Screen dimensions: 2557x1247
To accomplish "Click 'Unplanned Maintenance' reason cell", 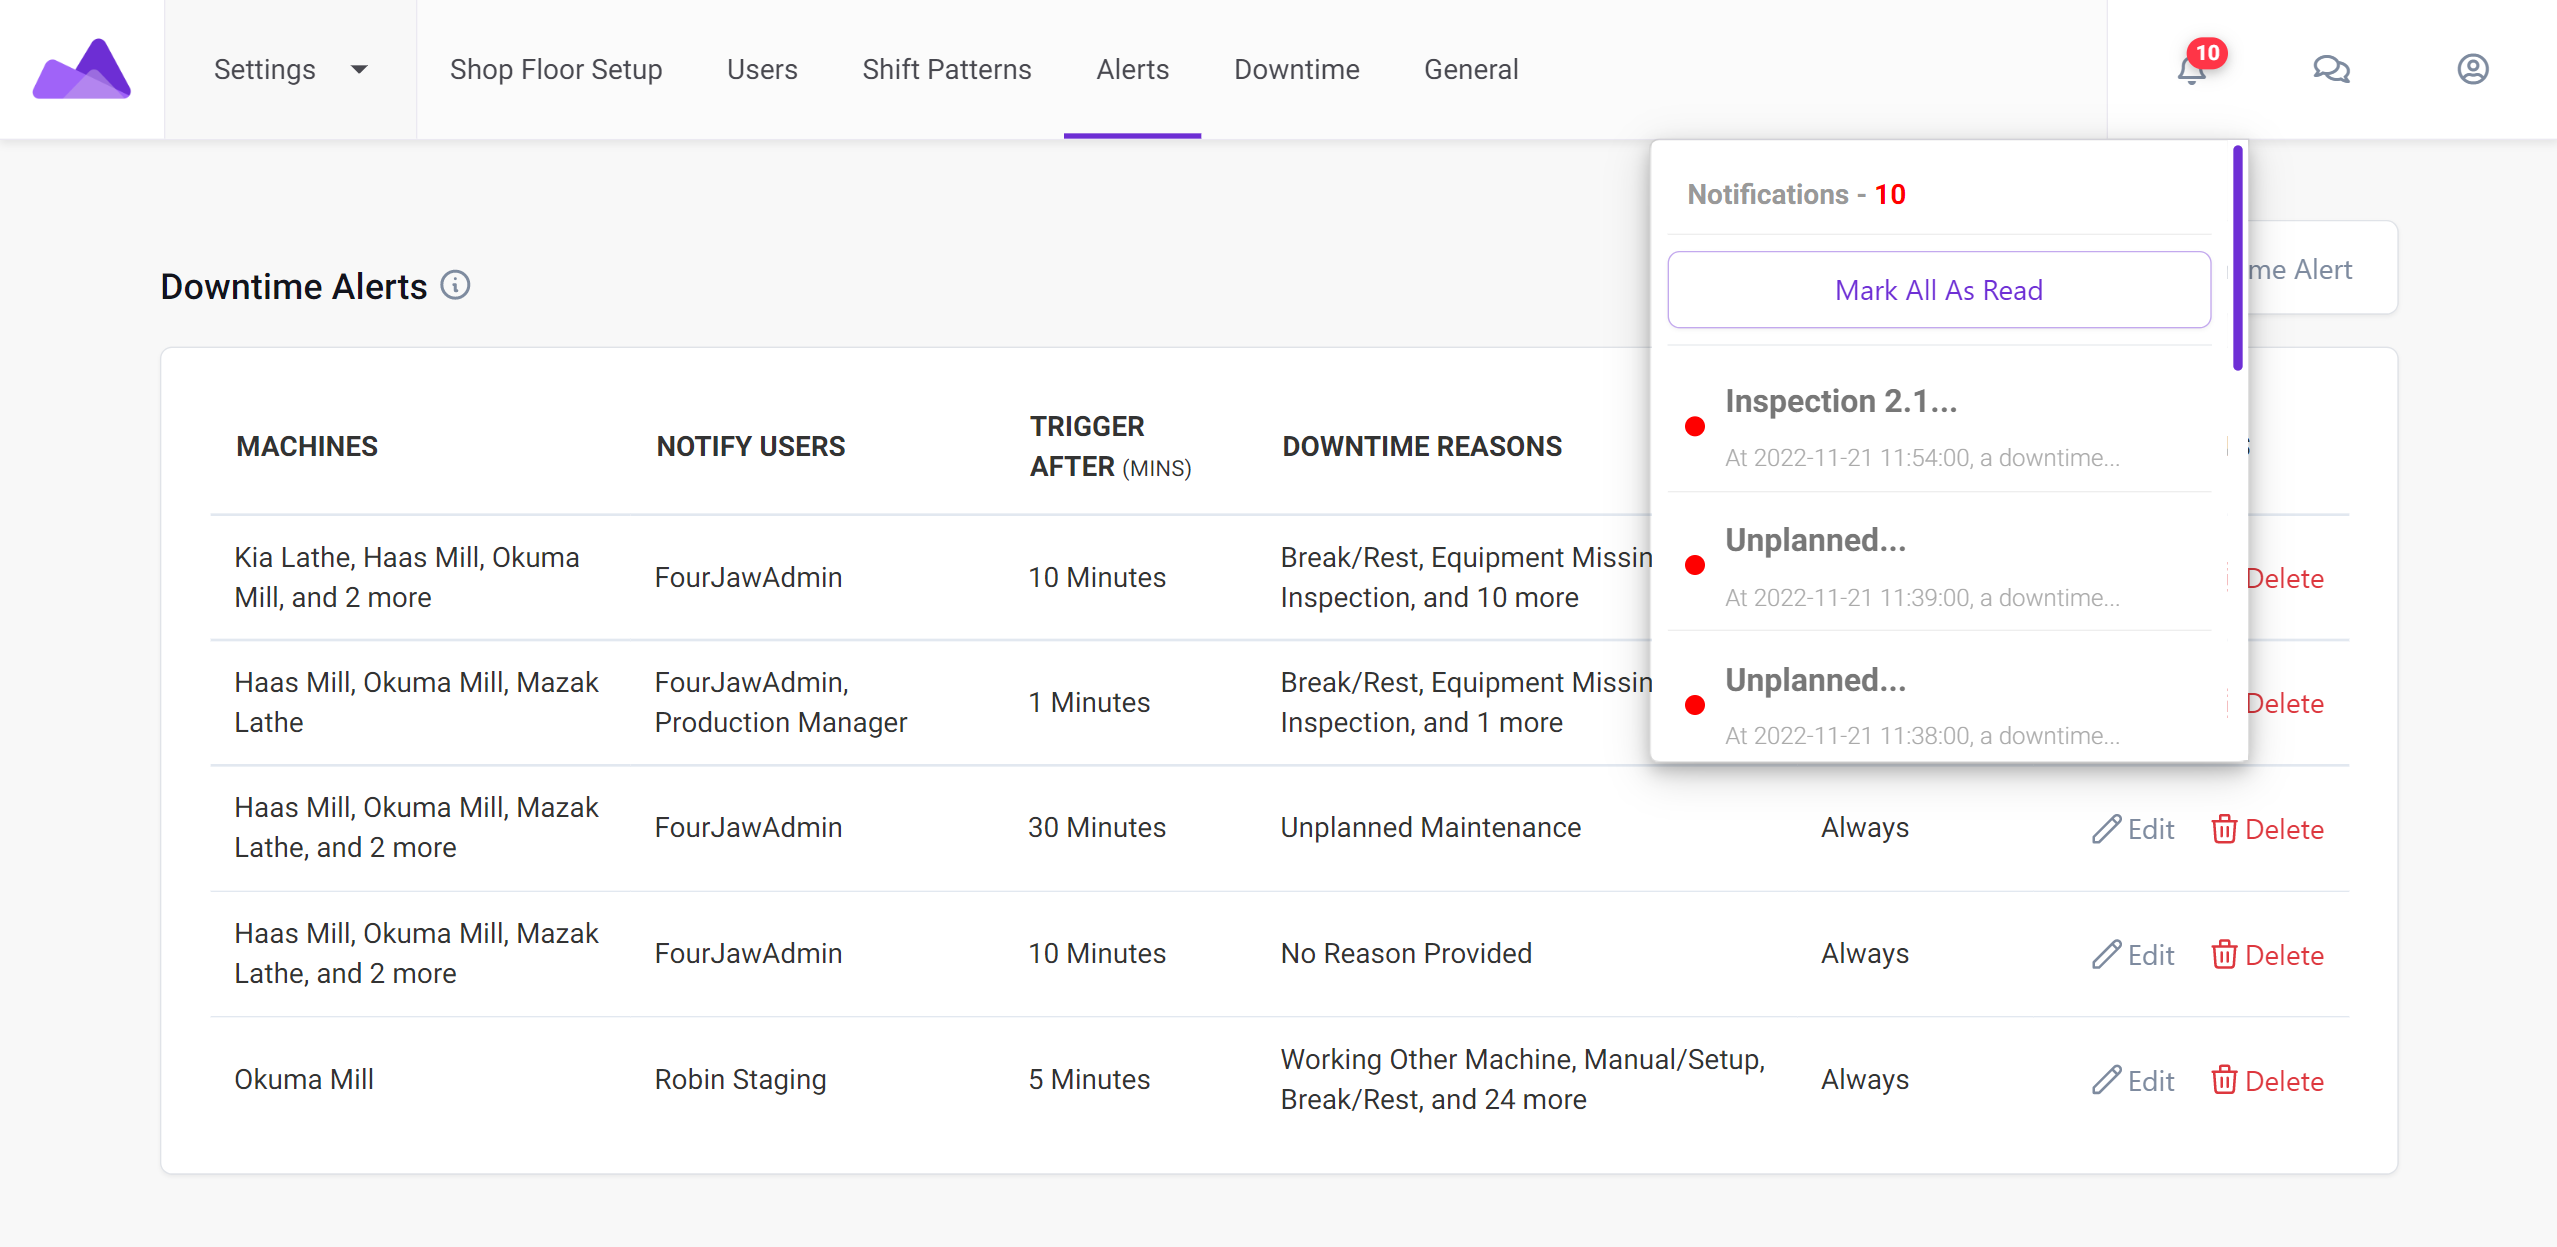I will (x=1430, y=828).
